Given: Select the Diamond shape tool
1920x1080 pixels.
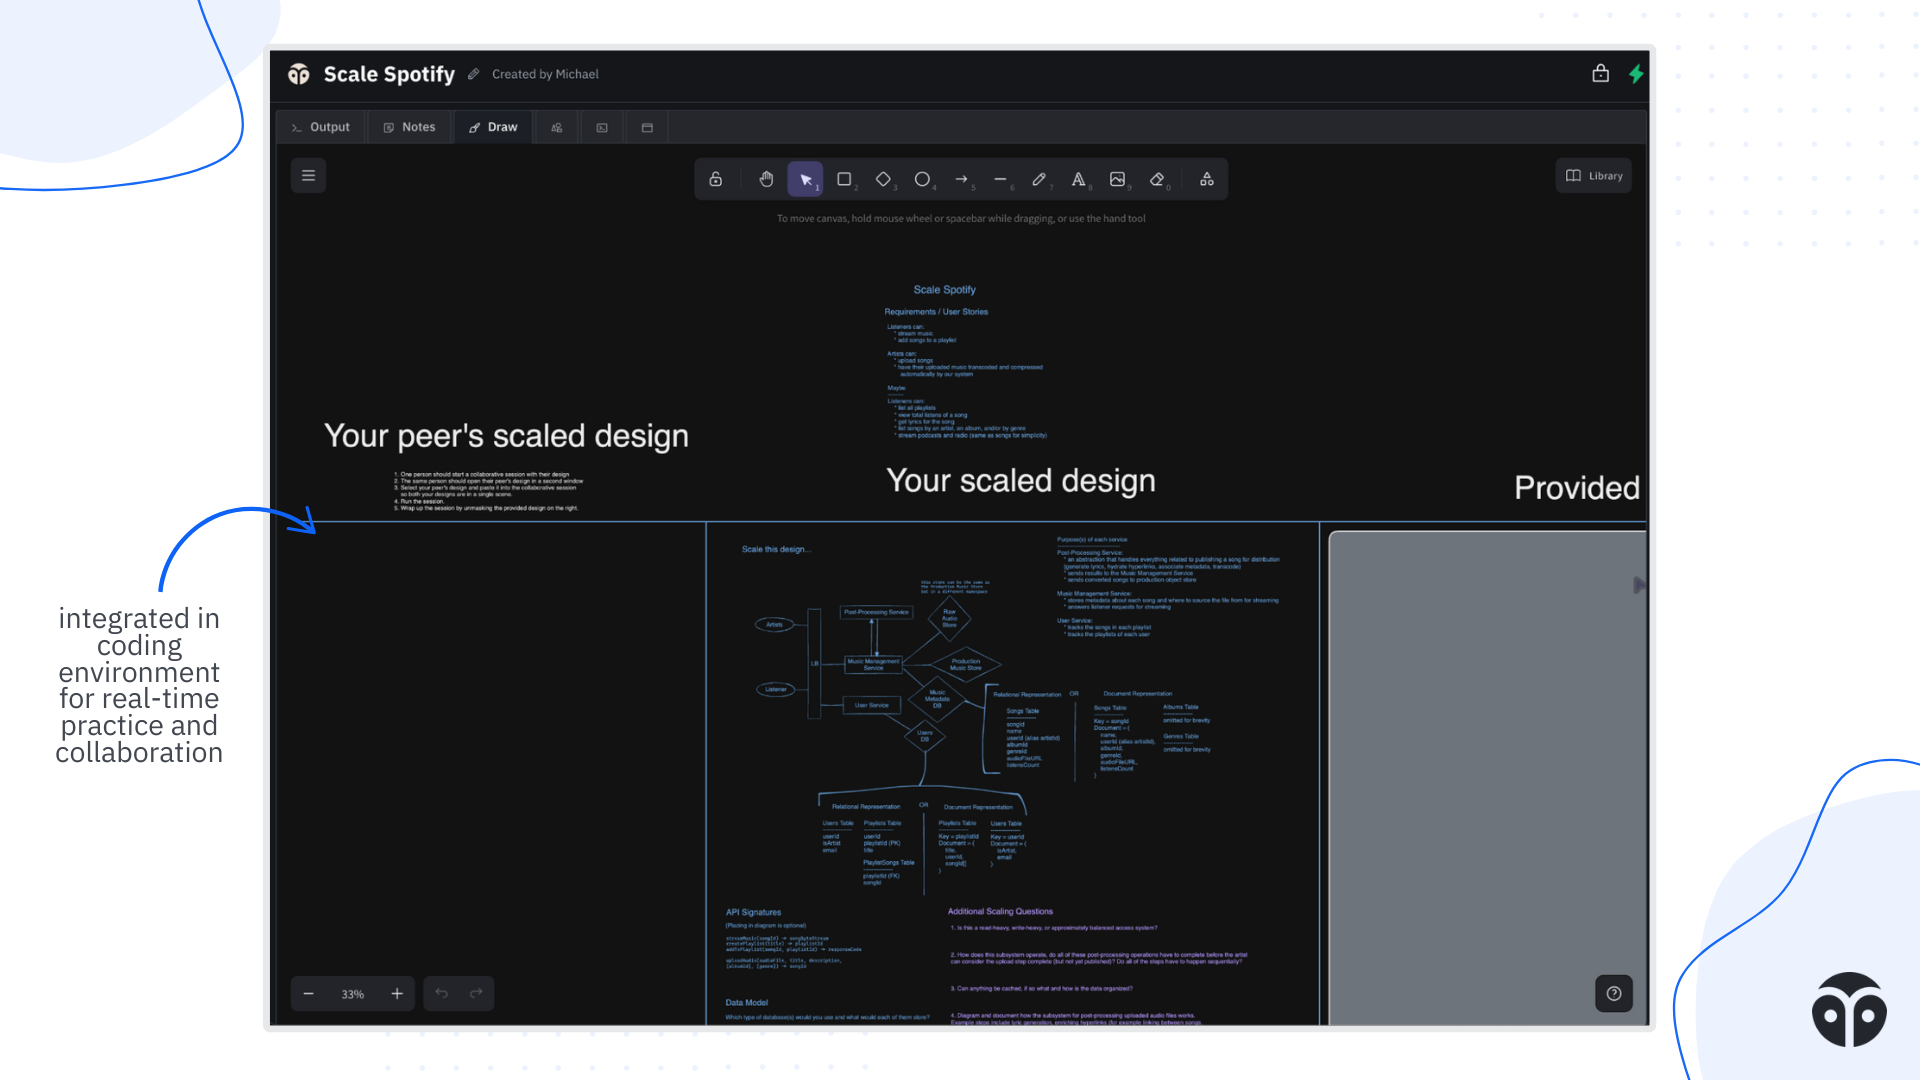Looking at the screenshot, I should coord(883,179).
